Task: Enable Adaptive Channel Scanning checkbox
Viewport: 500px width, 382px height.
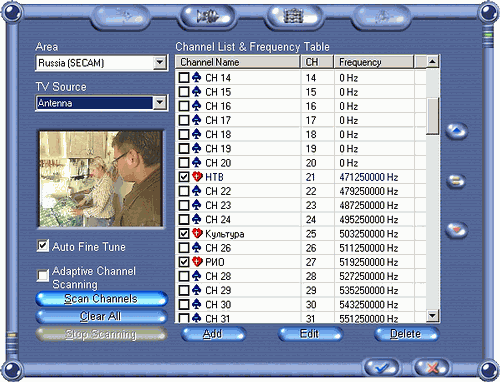Action: pos(43,275)
